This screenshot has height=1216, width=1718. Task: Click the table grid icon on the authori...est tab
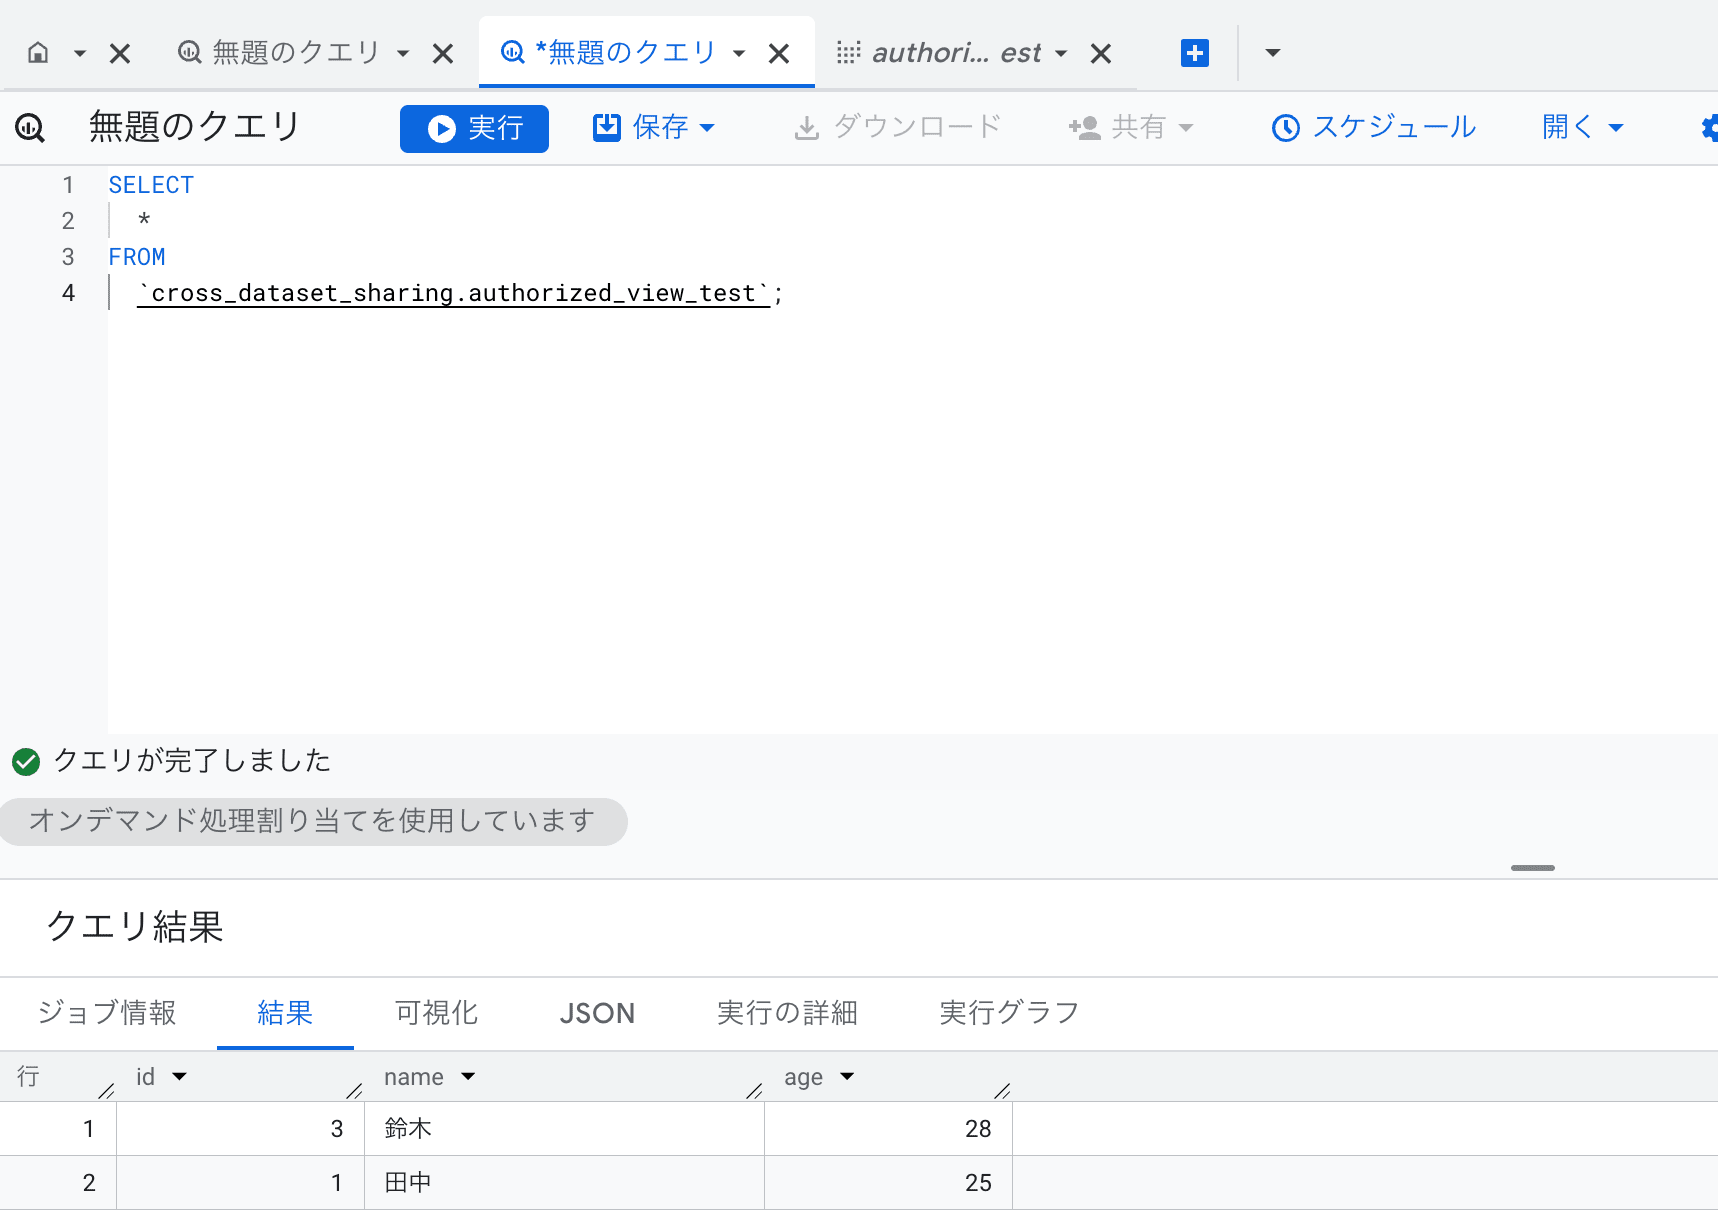(849, 52)
